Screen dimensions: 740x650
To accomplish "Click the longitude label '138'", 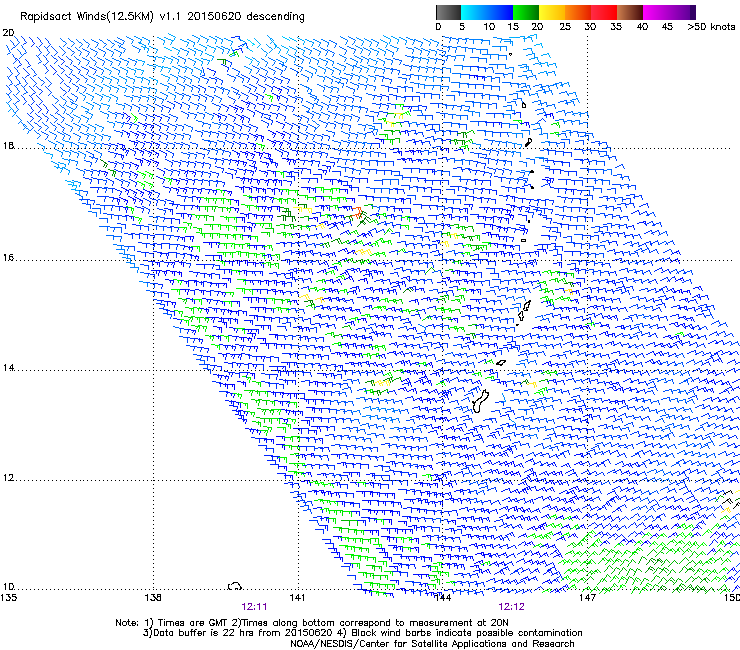I will 153,598.
